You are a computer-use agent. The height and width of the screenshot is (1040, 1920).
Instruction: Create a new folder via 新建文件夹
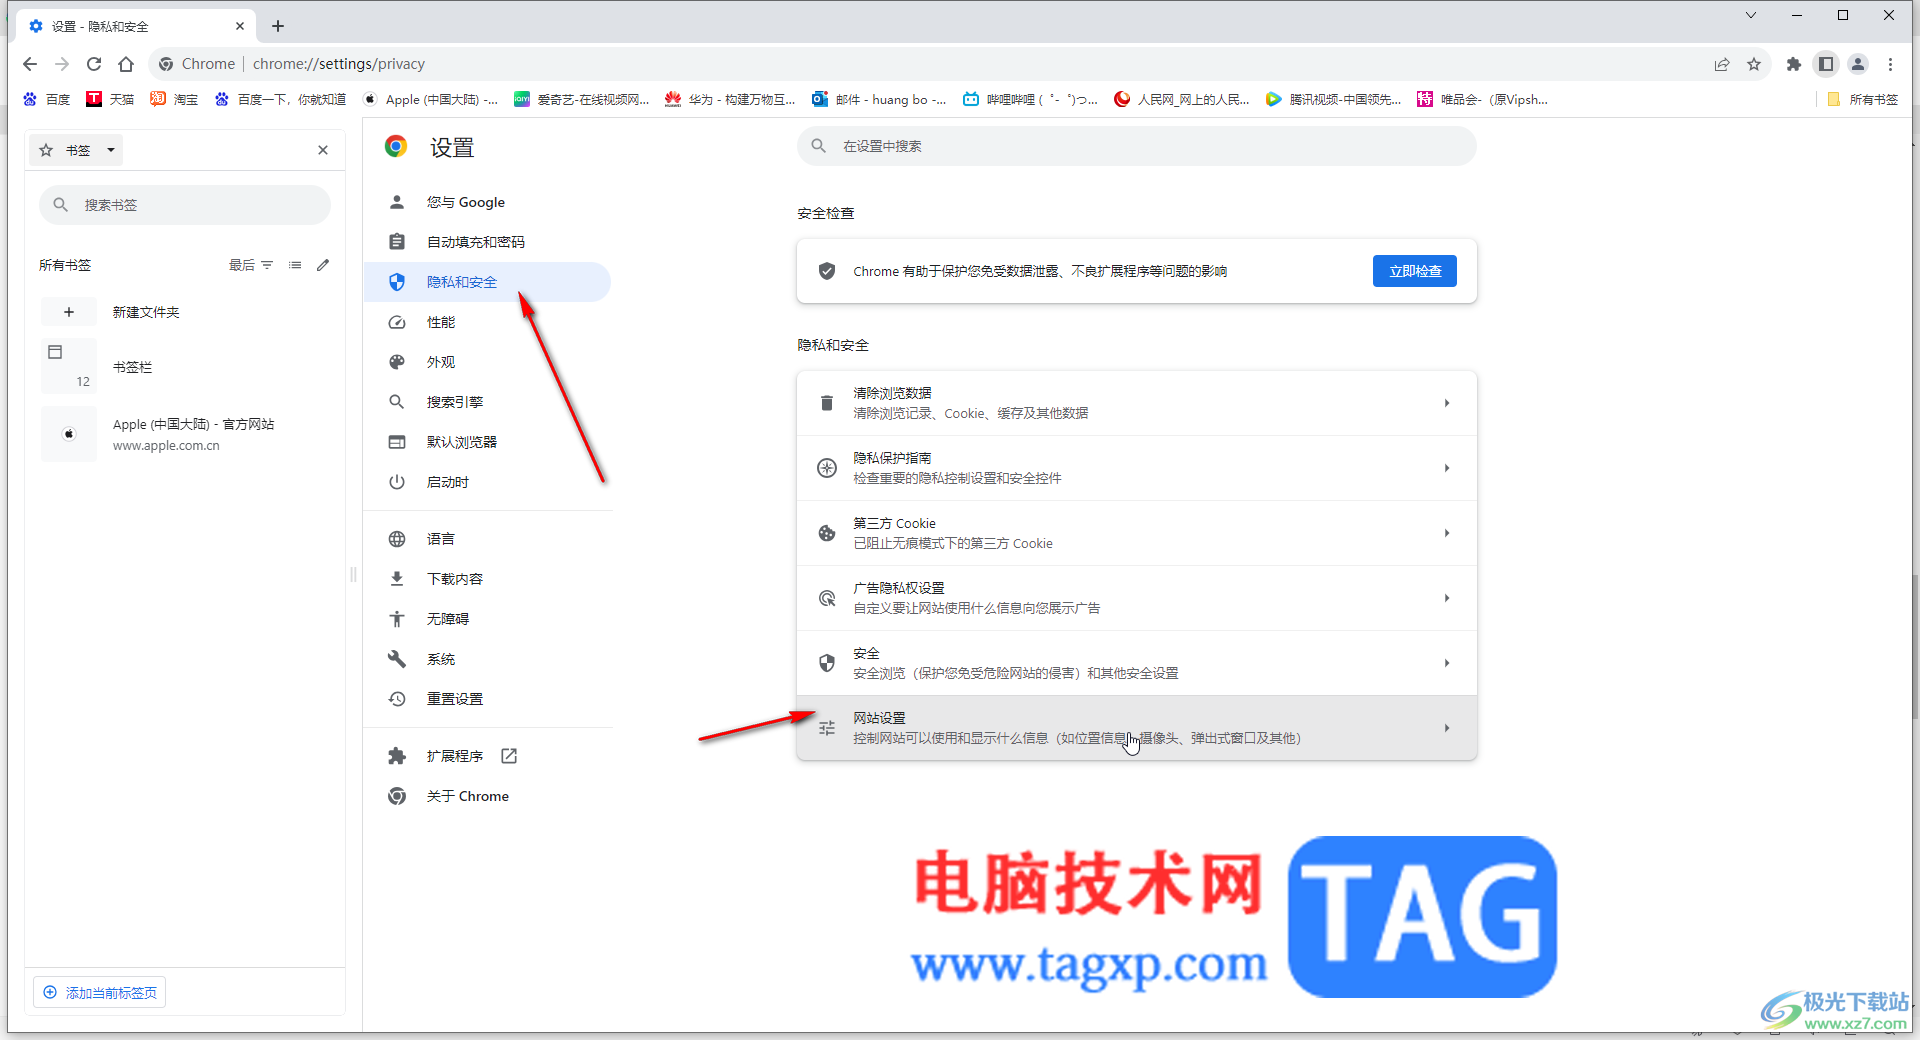coord(185,312)
